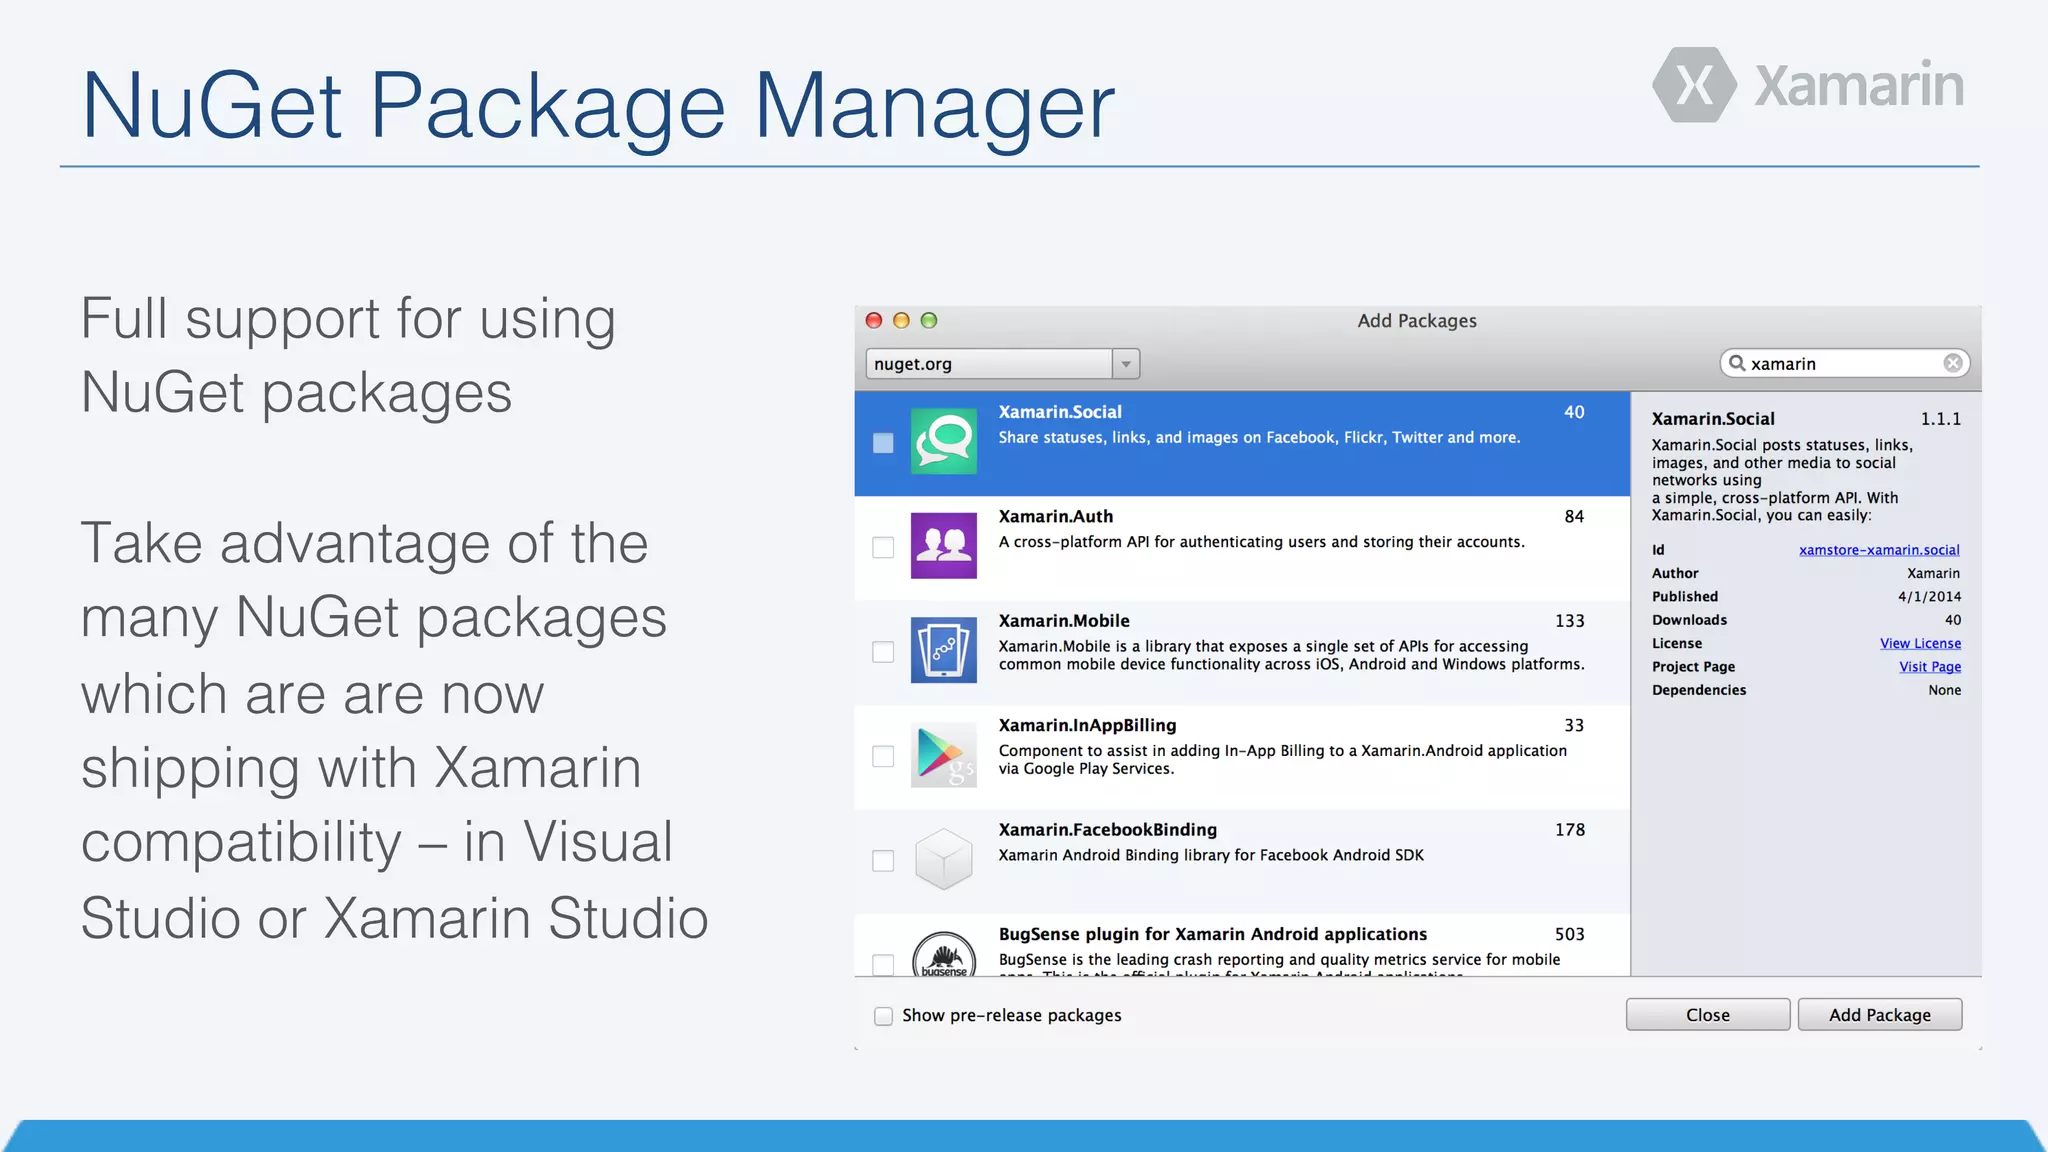
Task: Click the Add Package button
Action: [x=1879, y=1015]
